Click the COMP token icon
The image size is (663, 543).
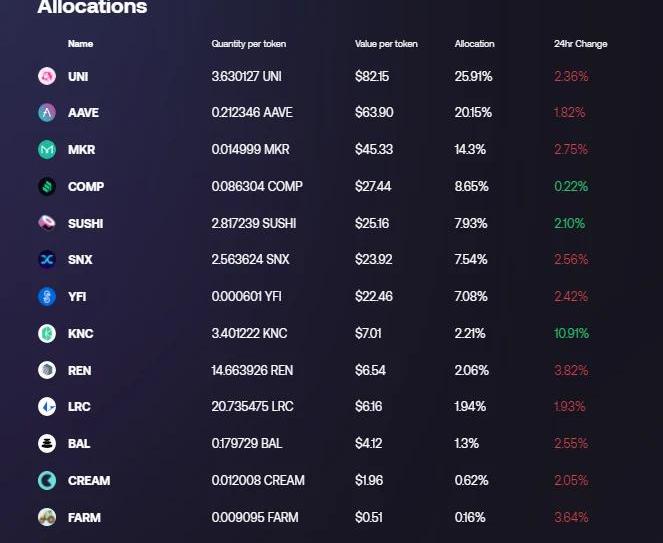(47, 186)
